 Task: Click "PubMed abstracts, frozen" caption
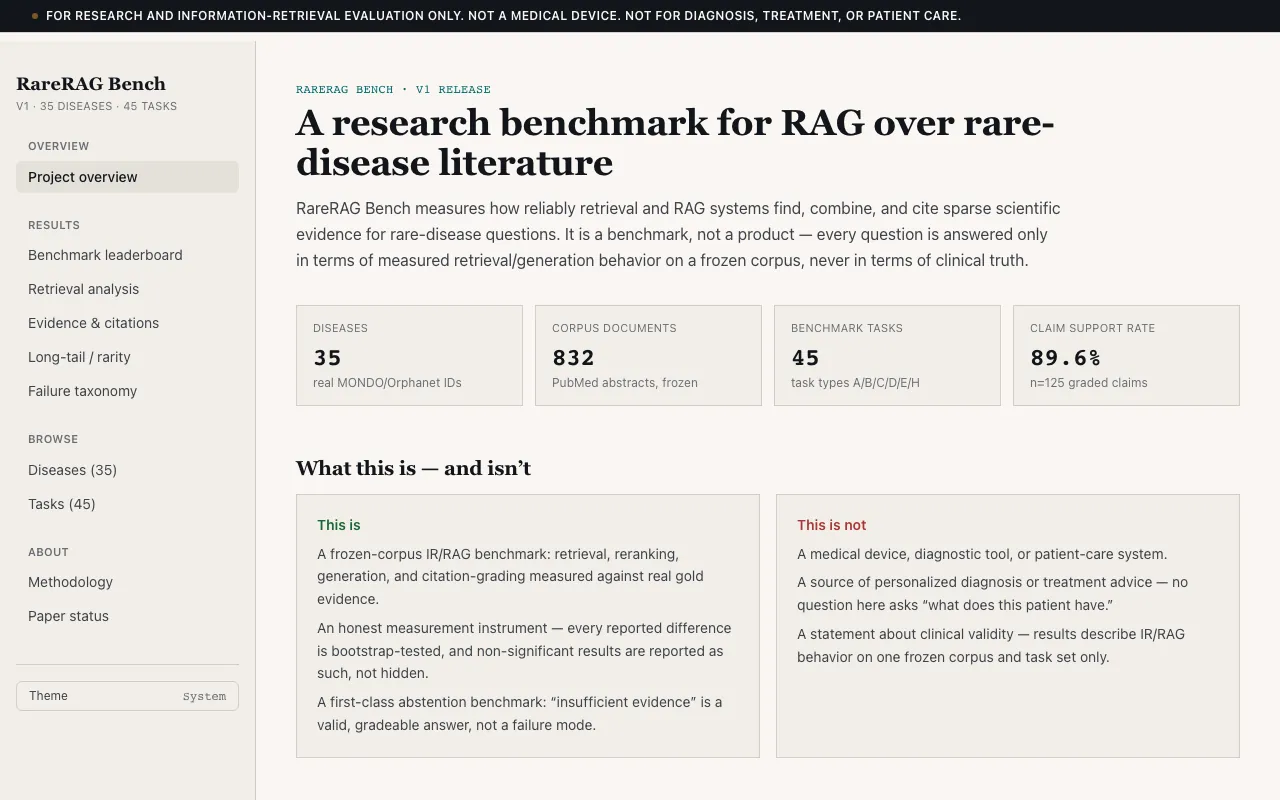(625, 382)
